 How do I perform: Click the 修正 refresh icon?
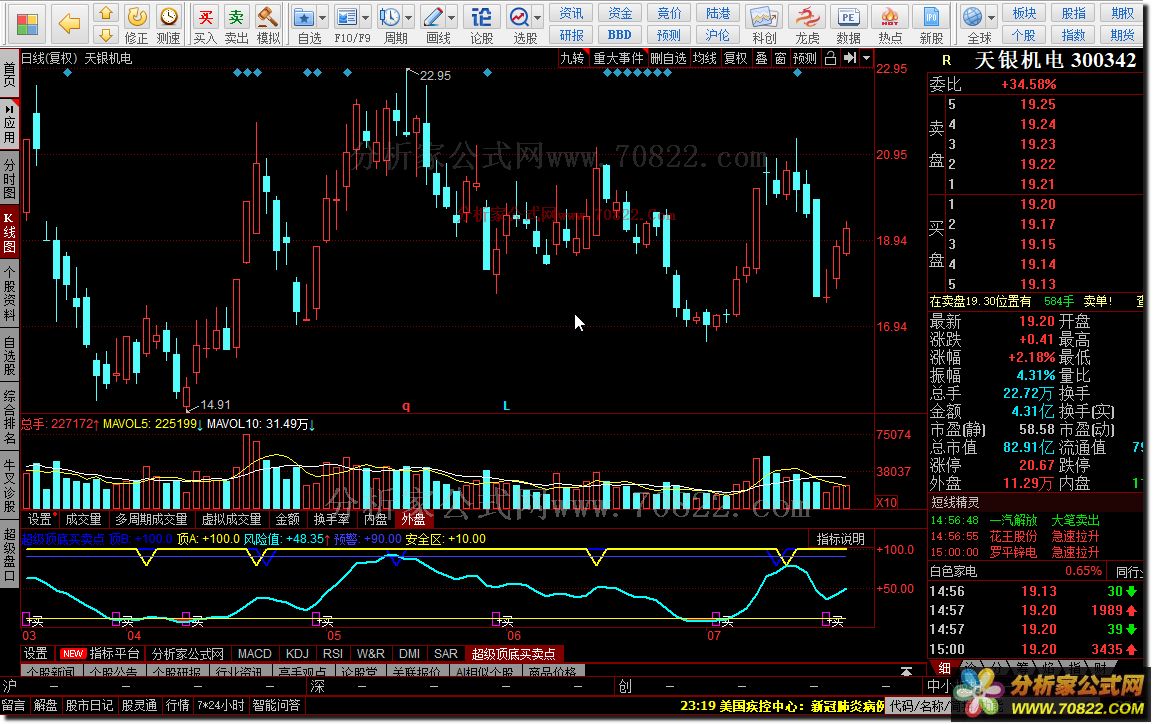tap(137, 16)
